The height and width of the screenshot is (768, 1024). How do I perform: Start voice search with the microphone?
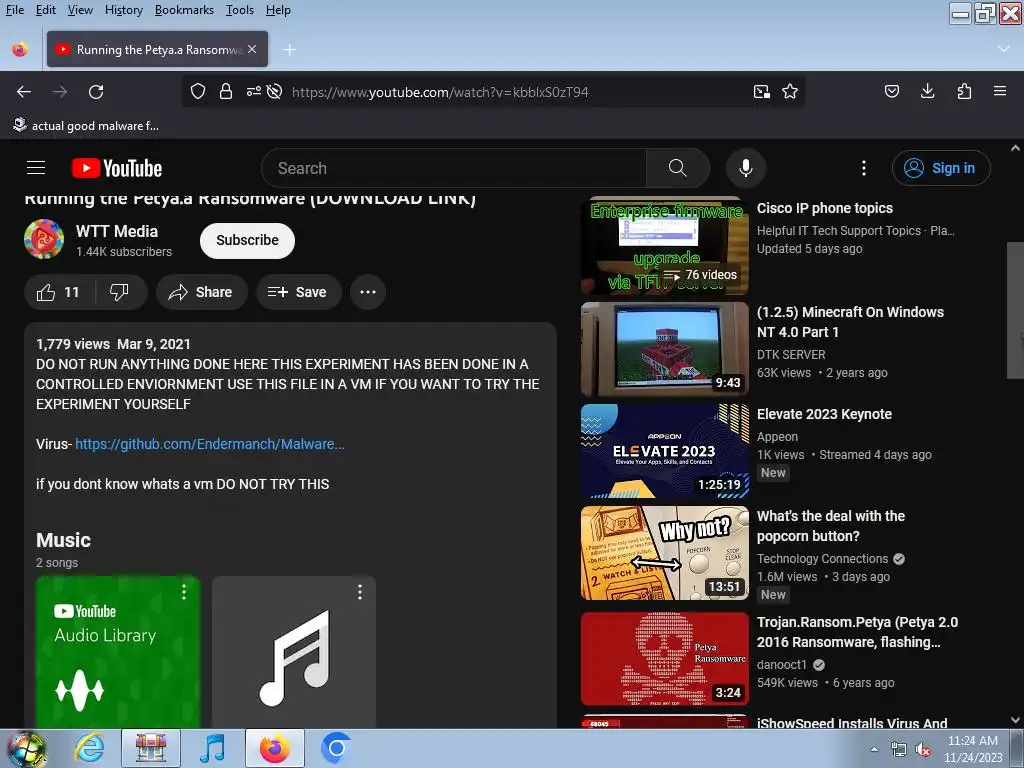(746, 168)
